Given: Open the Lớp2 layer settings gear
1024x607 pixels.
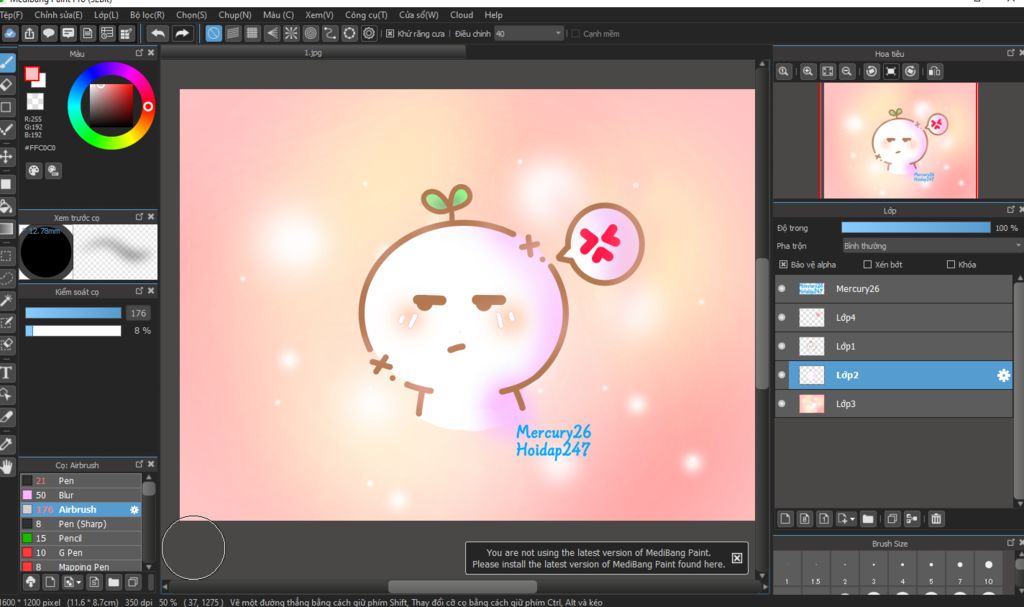Looking at the screenshot, I should tap(1003, 375).
